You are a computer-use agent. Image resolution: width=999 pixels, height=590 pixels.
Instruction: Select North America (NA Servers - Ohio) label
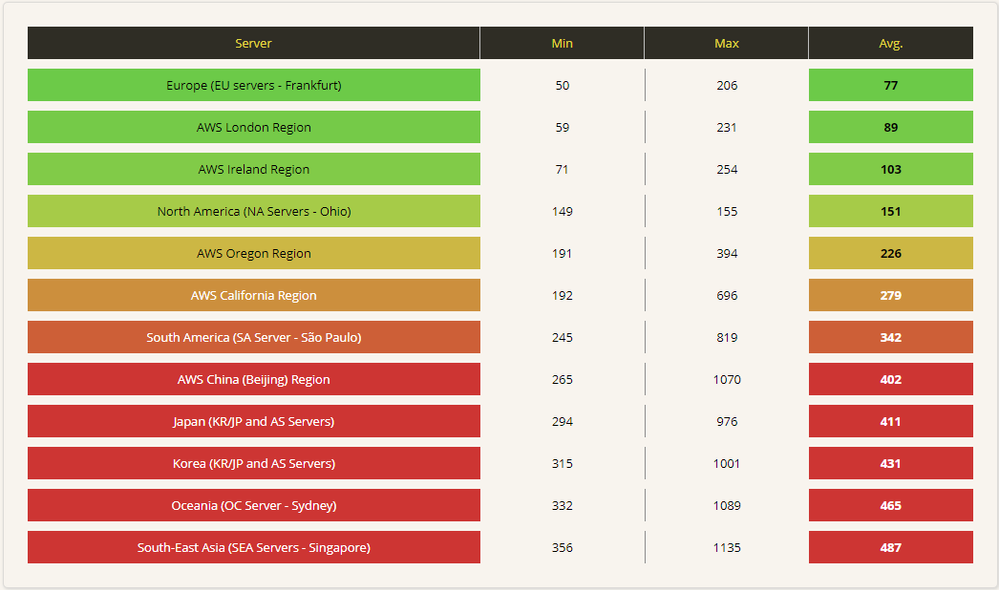254,211
